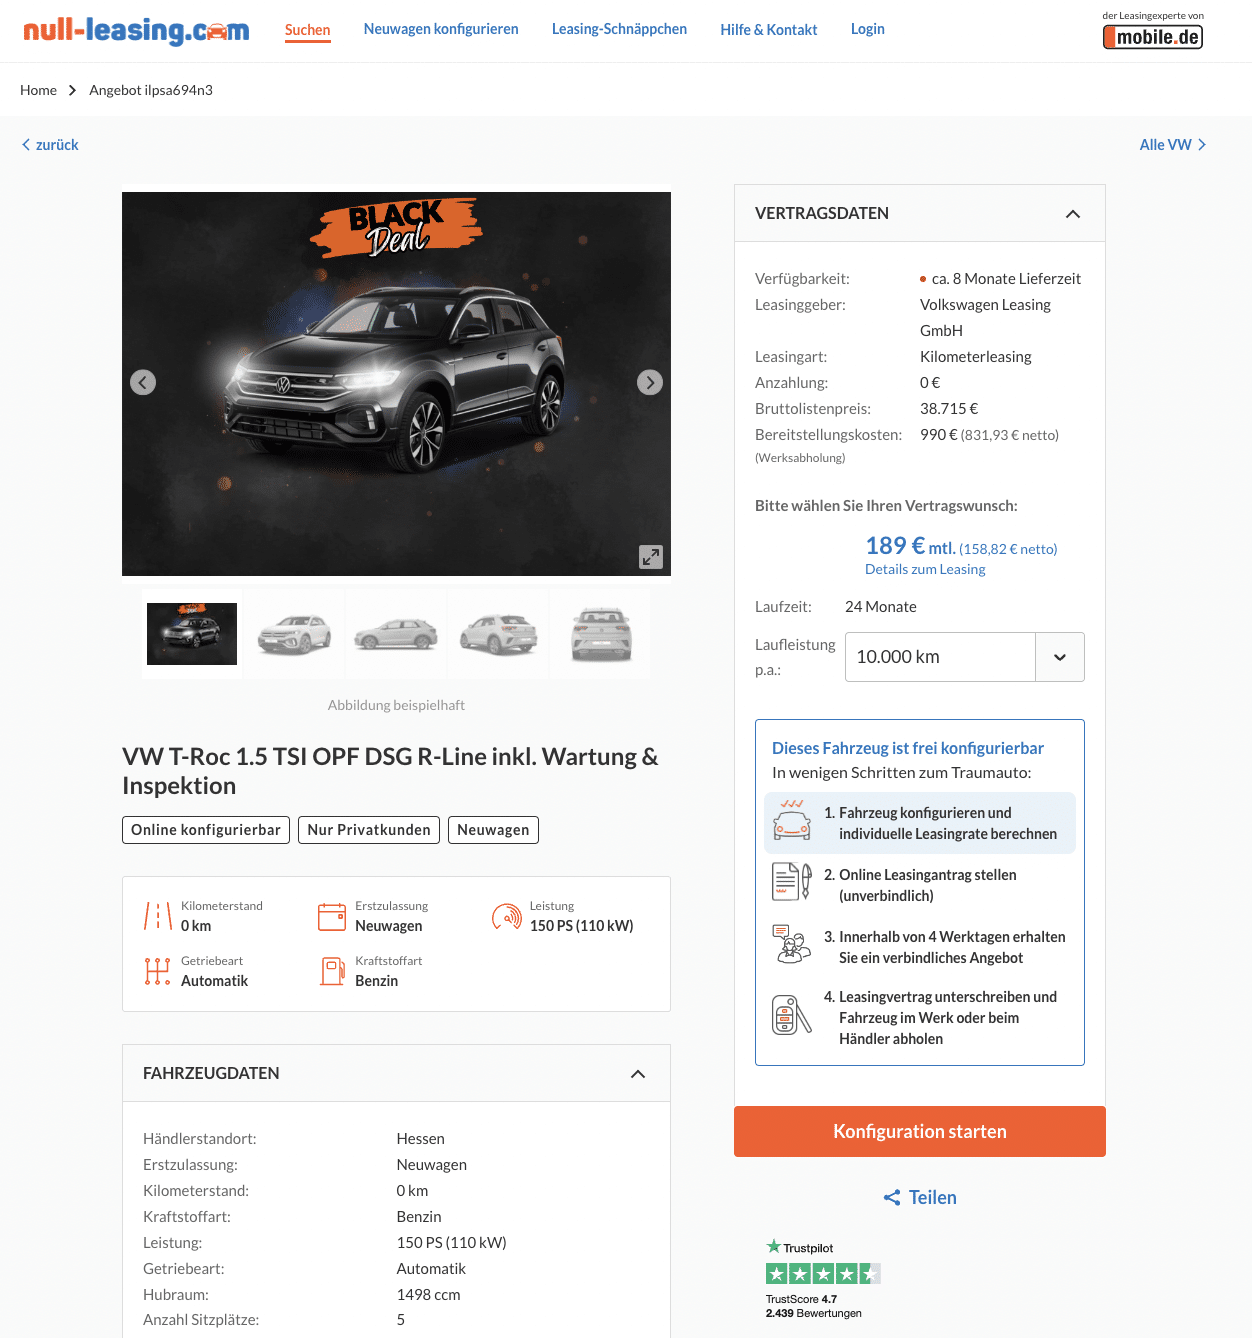Click the Abbildung beispielhaft caption

coord(396,705)
